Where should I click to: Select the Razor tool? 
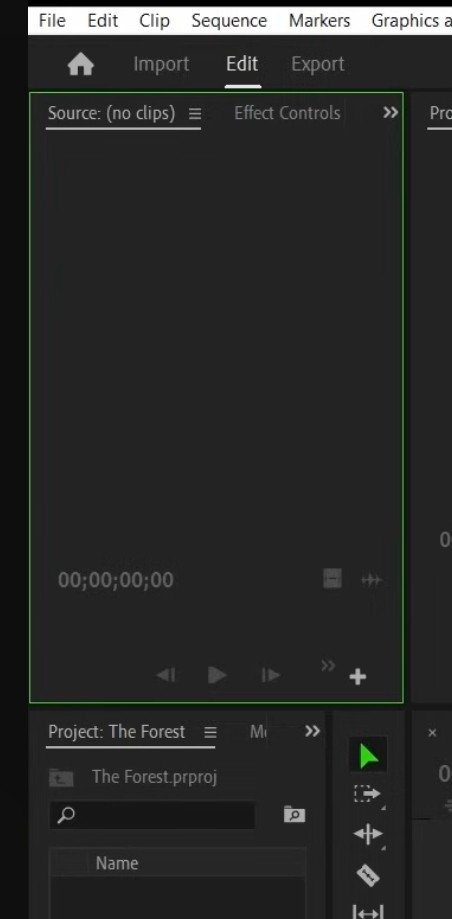368,876
